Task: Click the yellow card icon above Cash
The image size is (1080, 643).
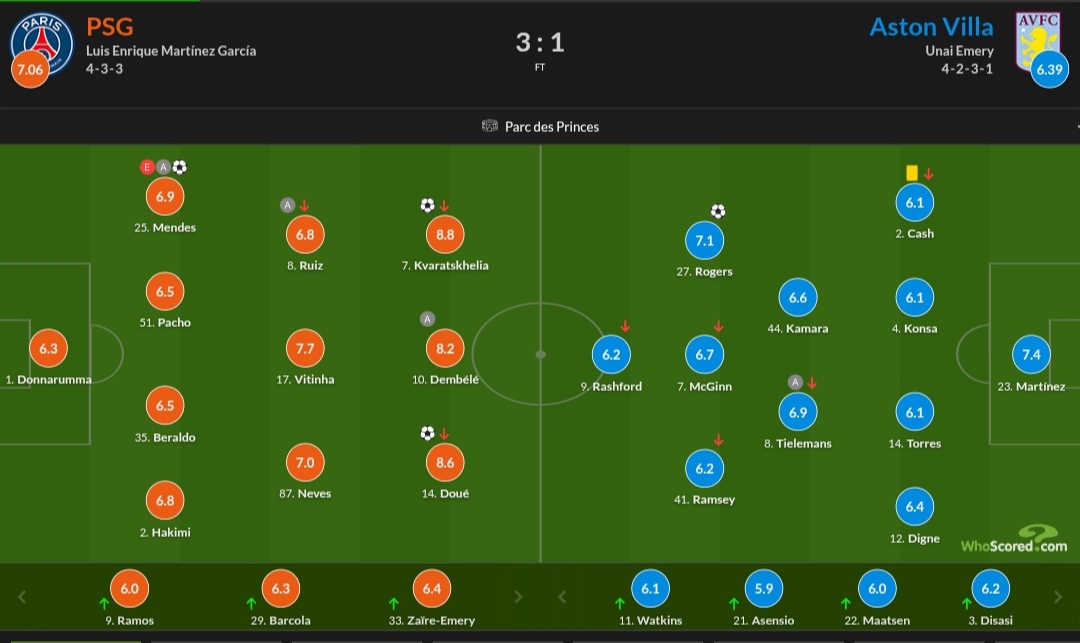Action: [x=912, y=173]
